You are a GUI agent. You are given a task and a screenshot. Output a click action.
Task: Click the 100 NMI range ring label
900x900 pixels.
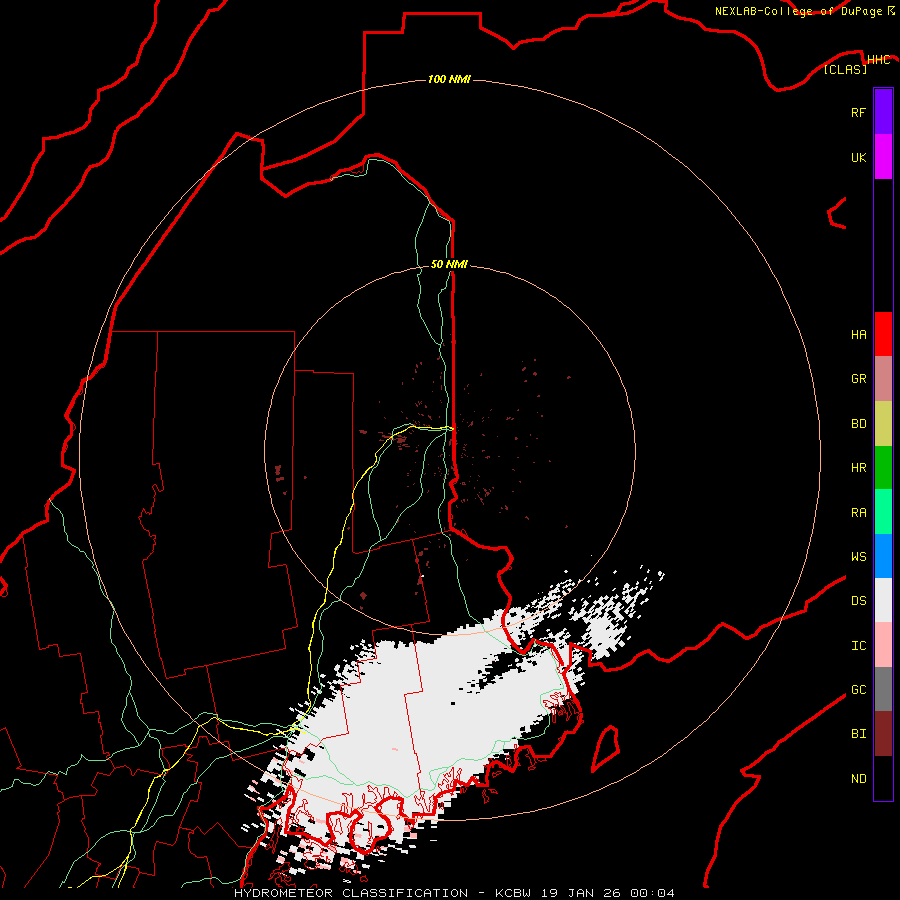pyautogui.click(x=449, y=79)
